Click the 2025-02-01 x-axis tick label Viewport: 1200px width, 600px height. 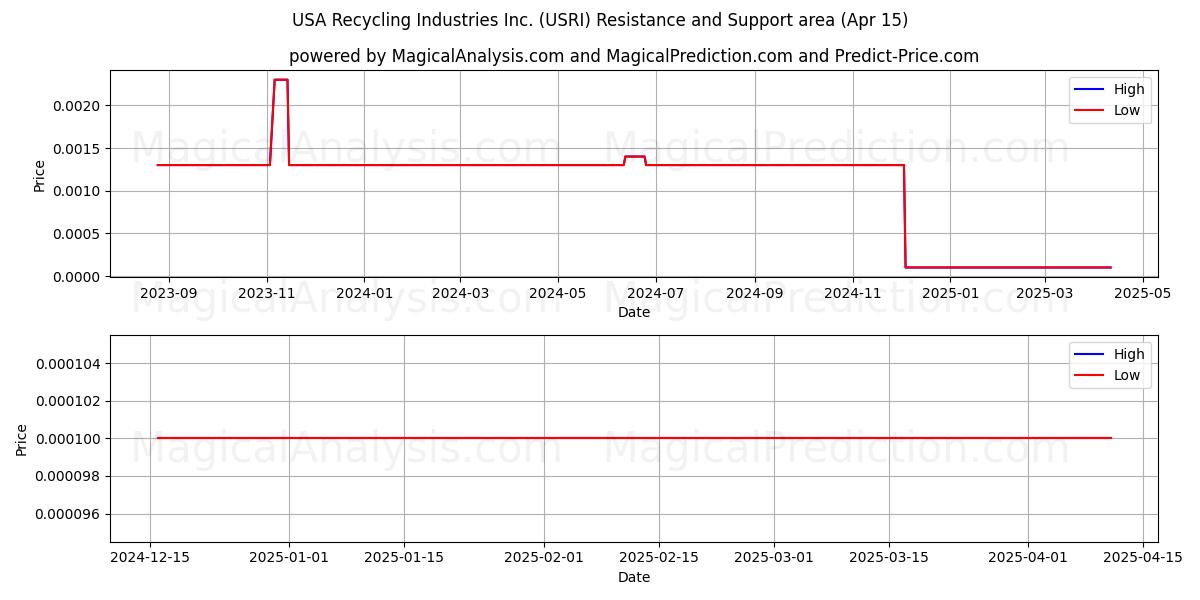544,559
